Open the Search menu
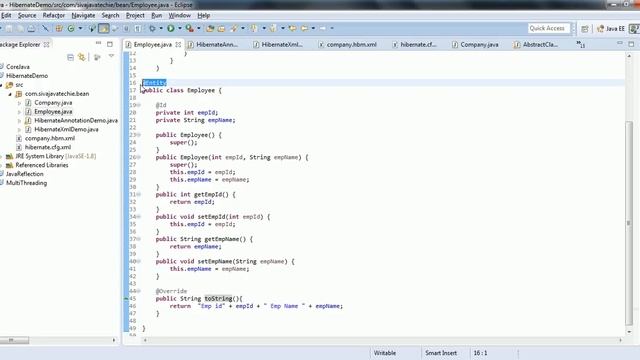 [x=111, y=16]
